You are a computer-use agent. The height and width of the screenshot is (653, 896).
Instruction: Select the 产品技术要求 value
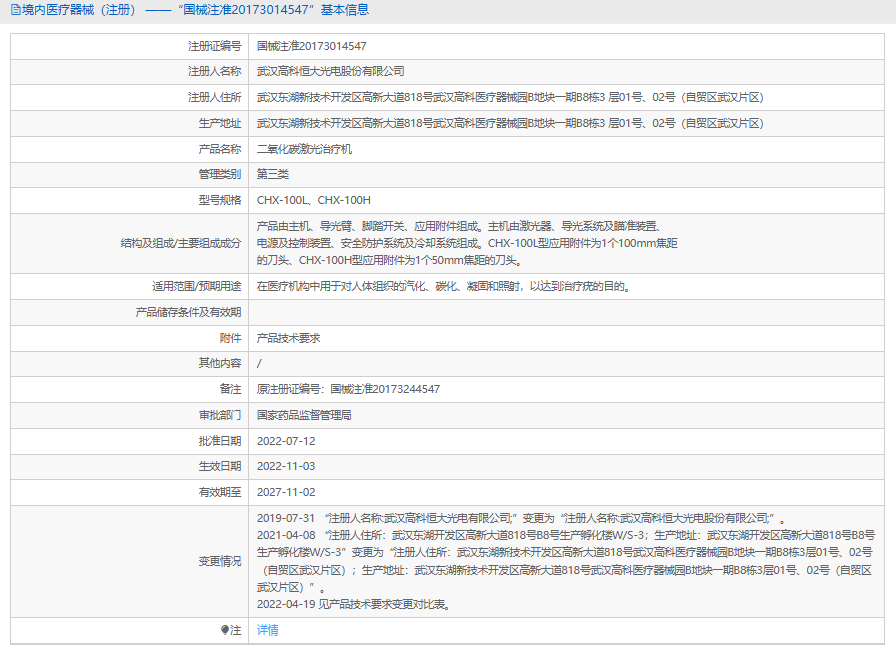289,338
